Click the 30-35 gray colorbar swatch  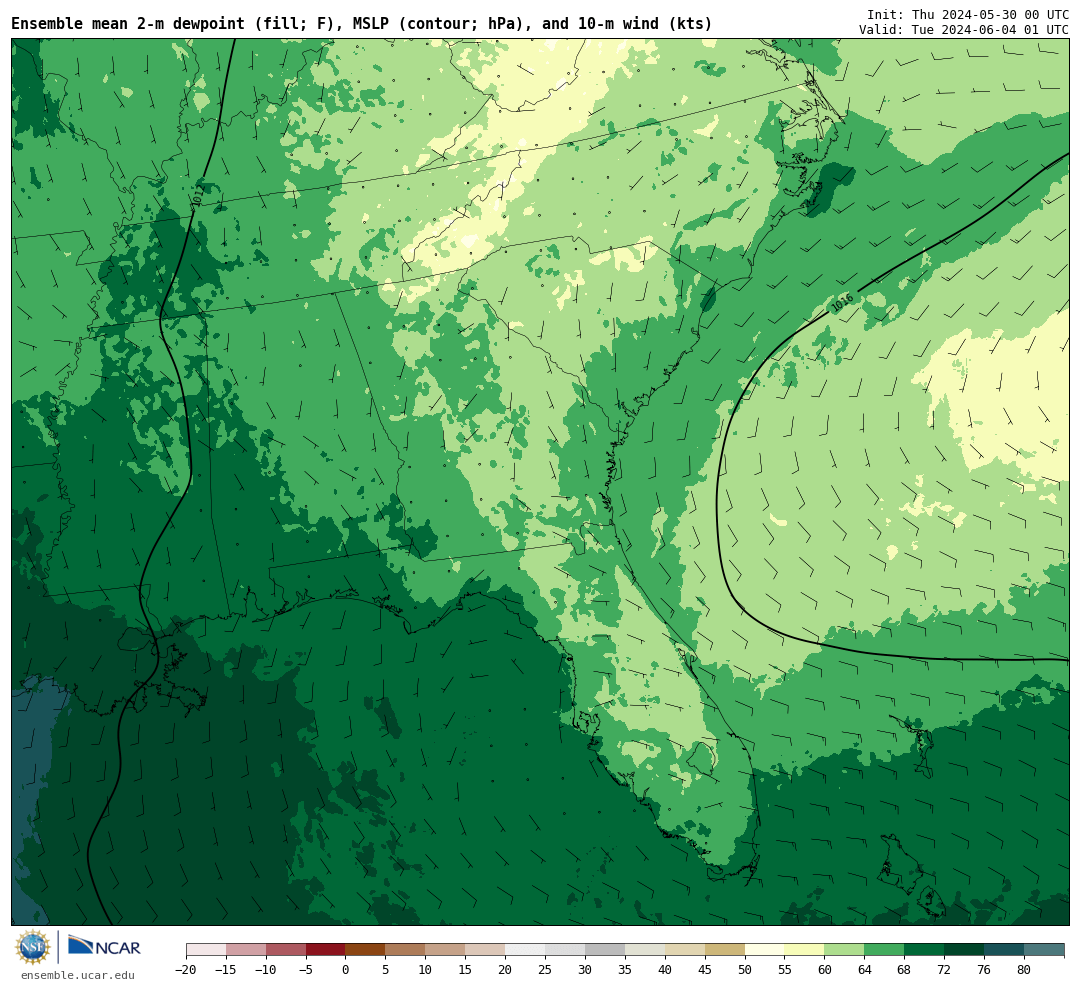pos(605,950)
